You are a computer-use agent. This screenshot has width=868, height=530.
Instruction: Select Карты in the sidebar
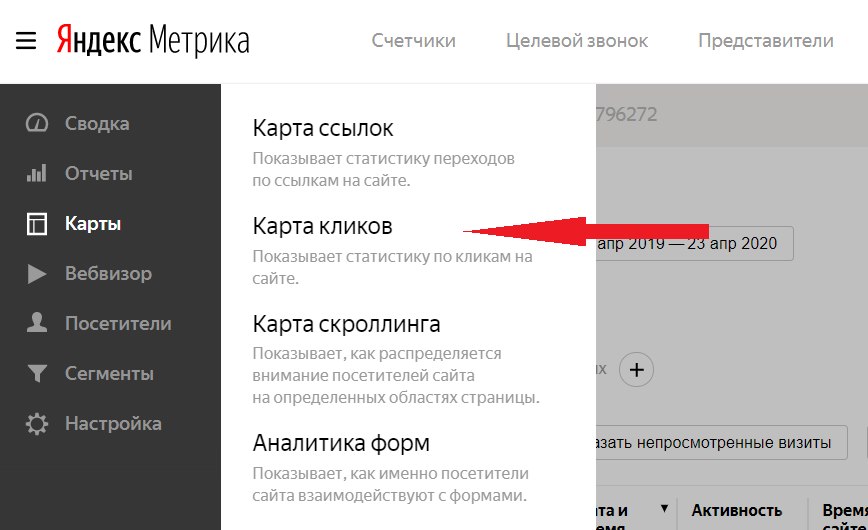(x=92, y=224)
